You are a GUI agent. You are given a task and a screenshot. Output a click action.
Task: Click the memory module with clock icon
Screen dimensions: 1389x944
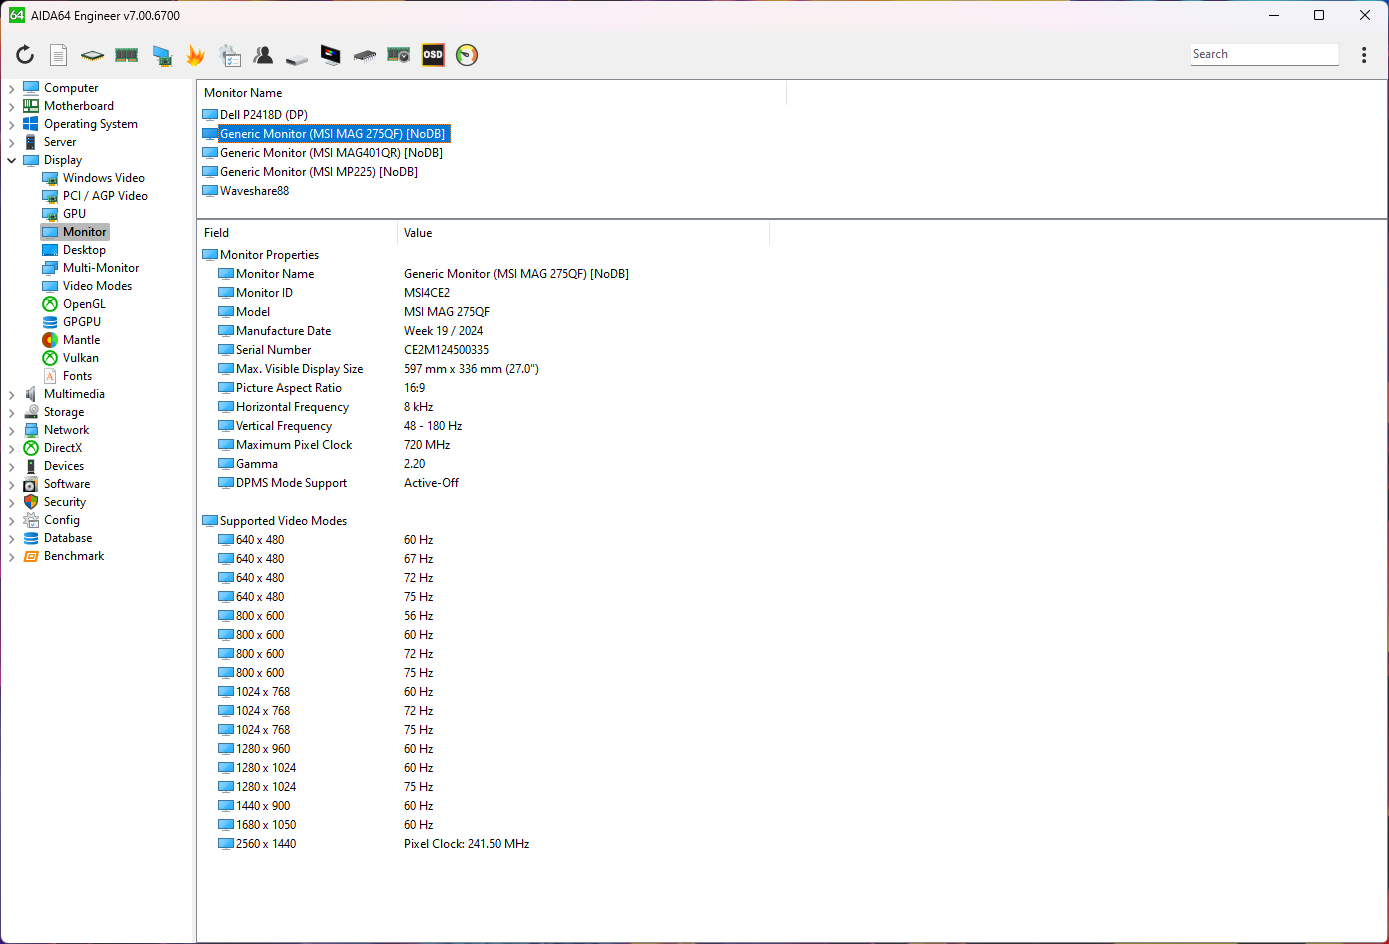(x=399, y=55)
